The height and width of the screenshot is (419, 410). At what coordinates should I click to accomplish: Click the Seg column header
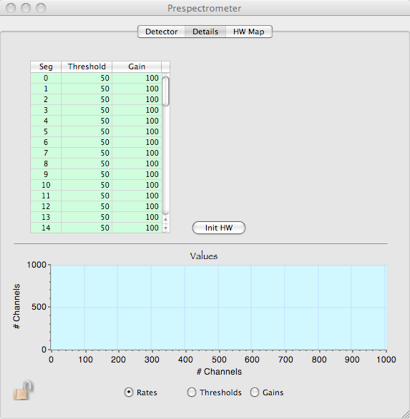coord(46,67)
